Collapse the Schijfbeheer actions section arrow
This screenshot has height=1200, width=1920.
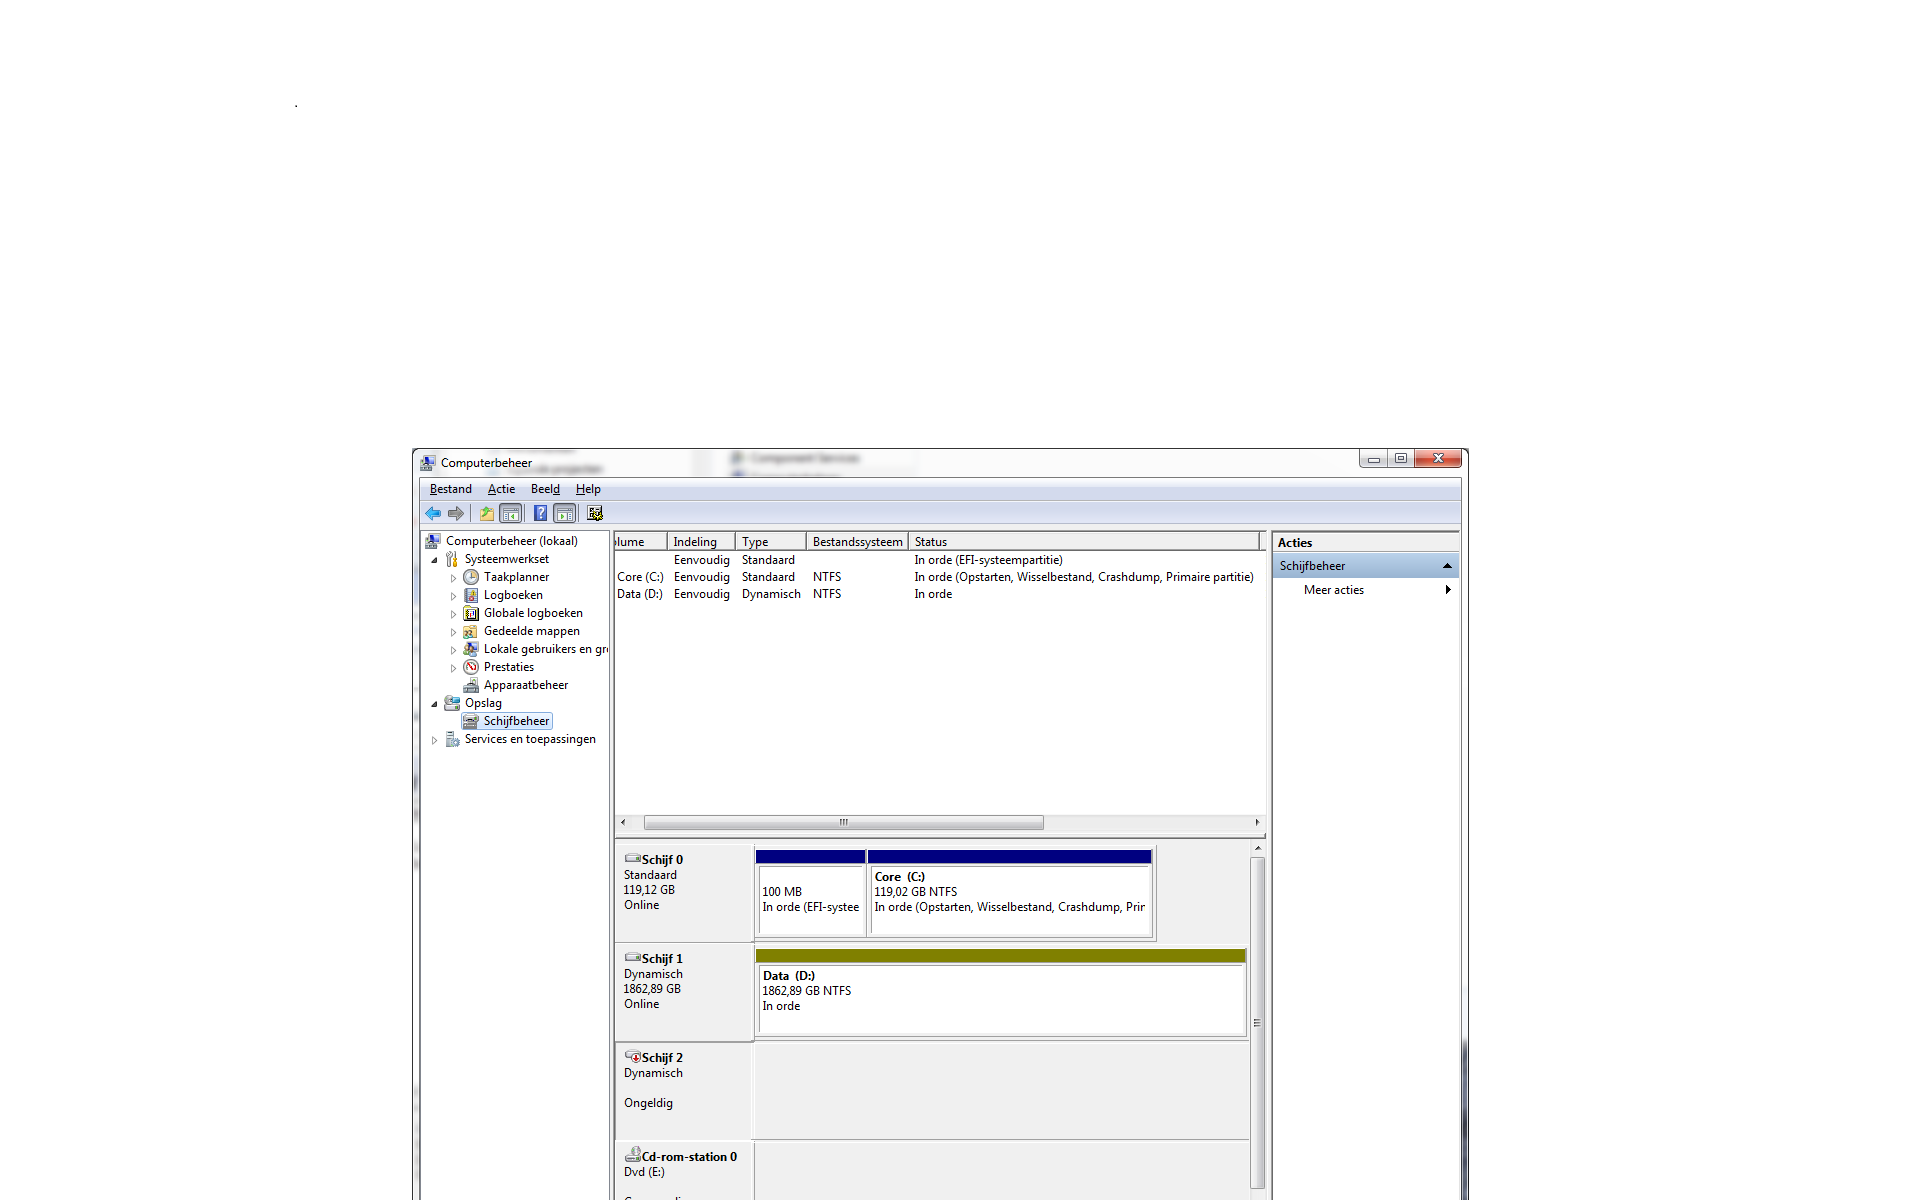point(1446,566)
